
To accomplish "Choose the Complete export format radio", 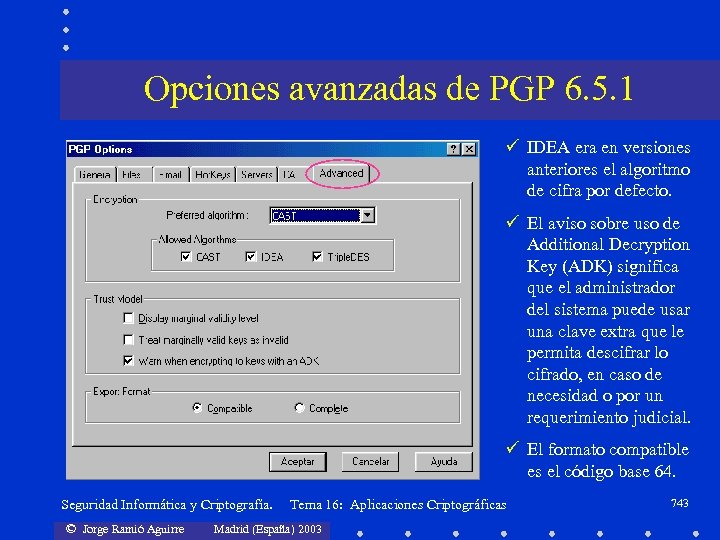I will pyautogui.click(x=299, y=408).
